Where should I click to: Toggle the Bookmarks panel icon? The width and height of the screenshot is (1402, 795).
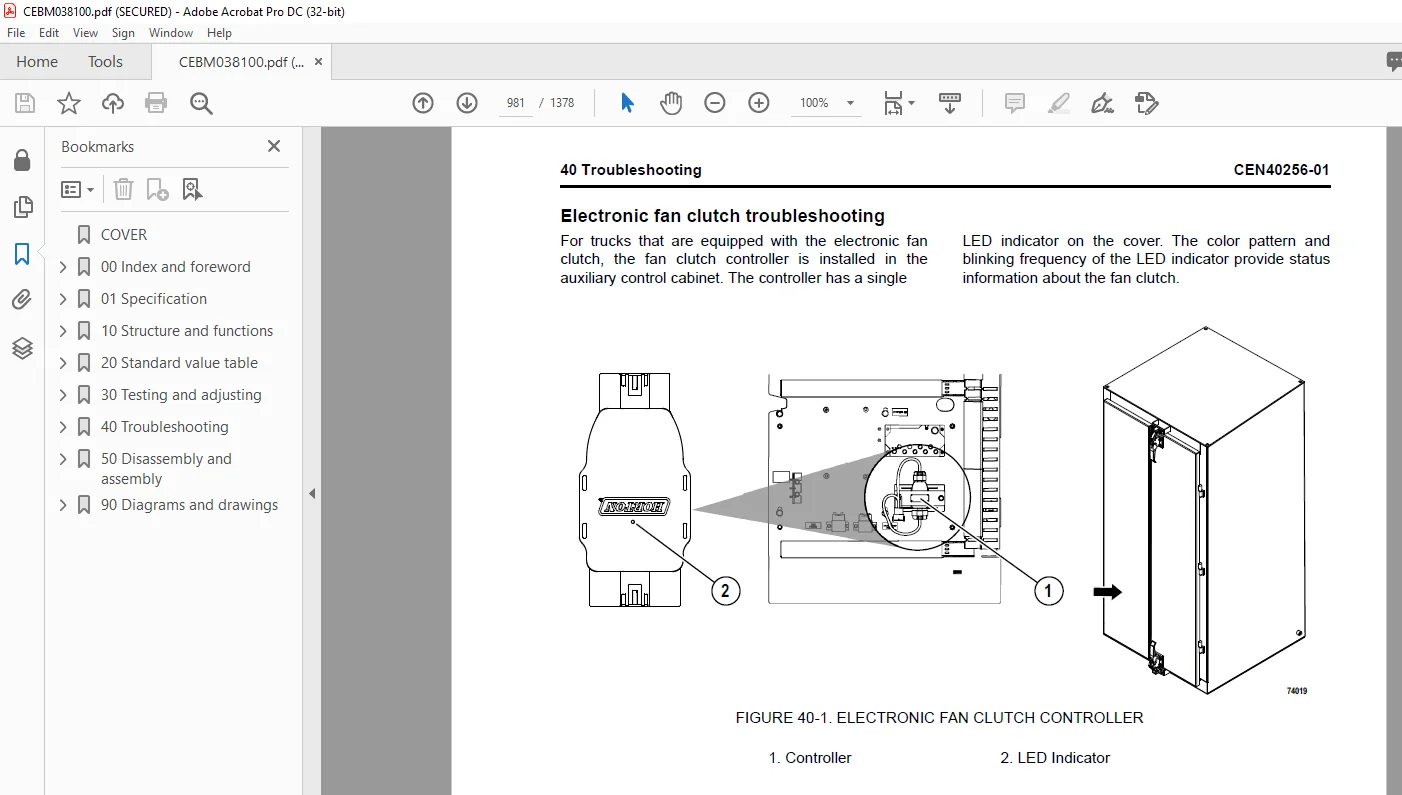coord(22,254)
